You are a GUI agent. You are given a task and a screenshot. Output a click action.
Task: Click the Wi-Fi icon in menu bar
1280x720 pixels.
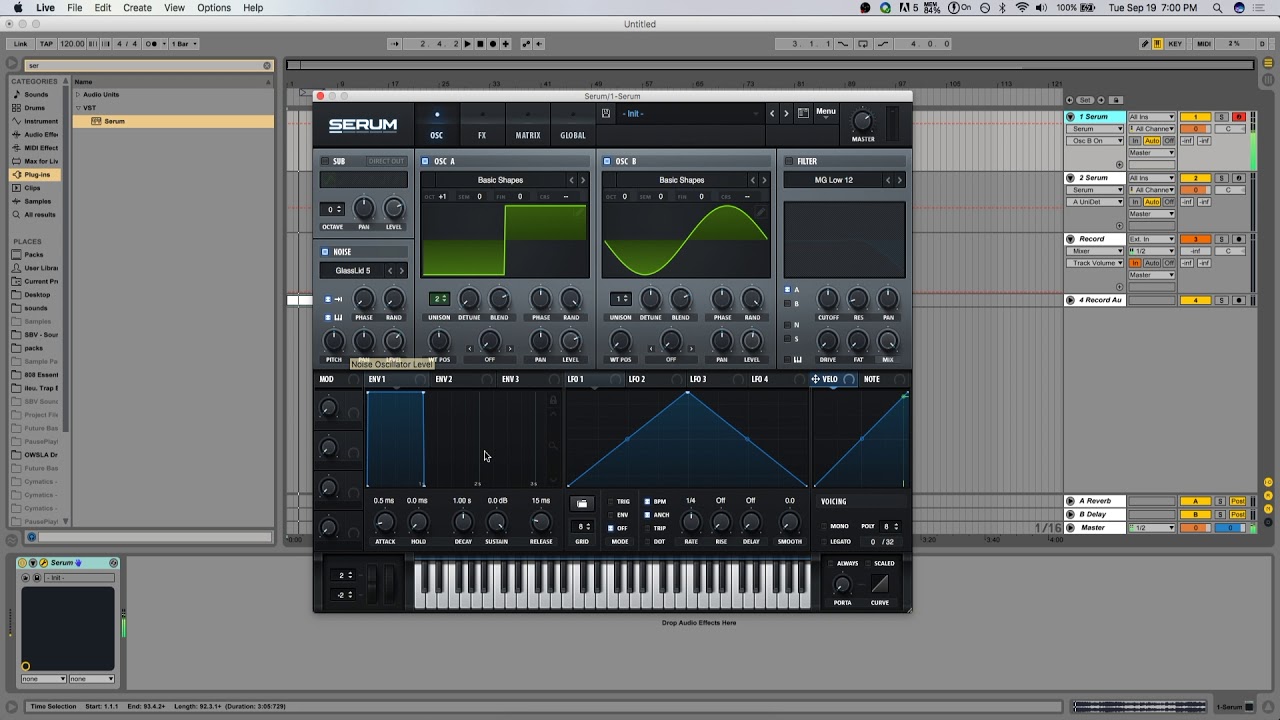point(1022,8)
